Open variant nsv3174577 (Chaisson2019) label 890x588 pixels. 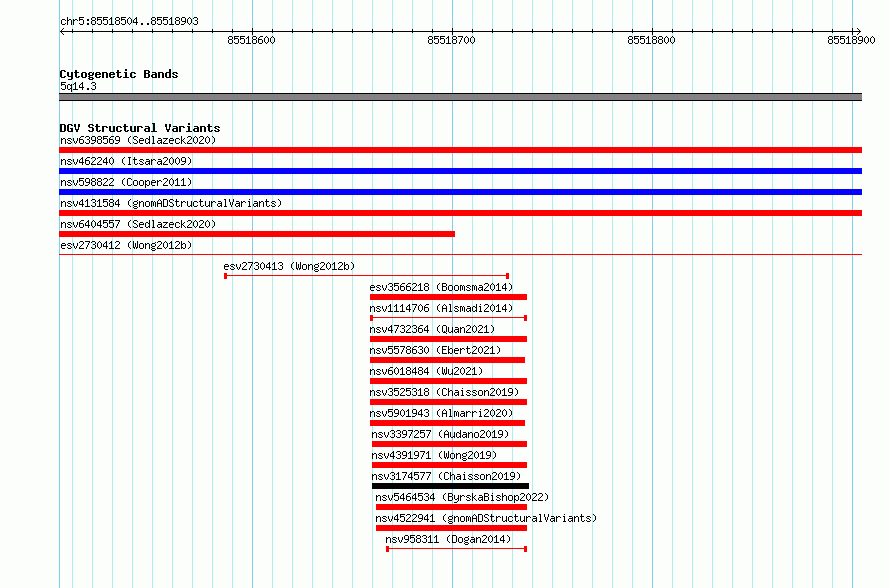[446, 476]
